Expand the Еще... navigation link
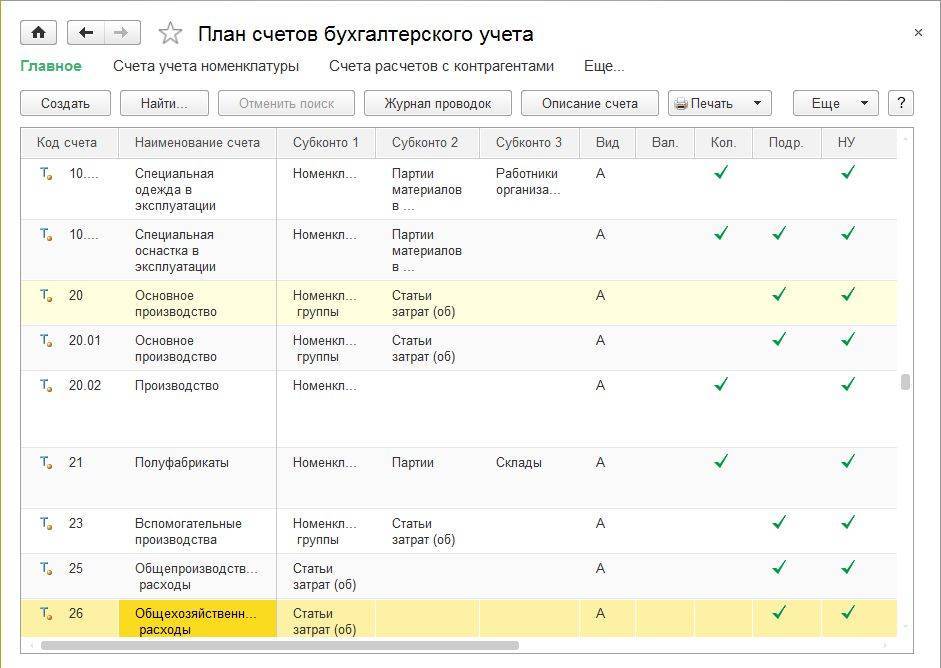 tap(603, 66)
